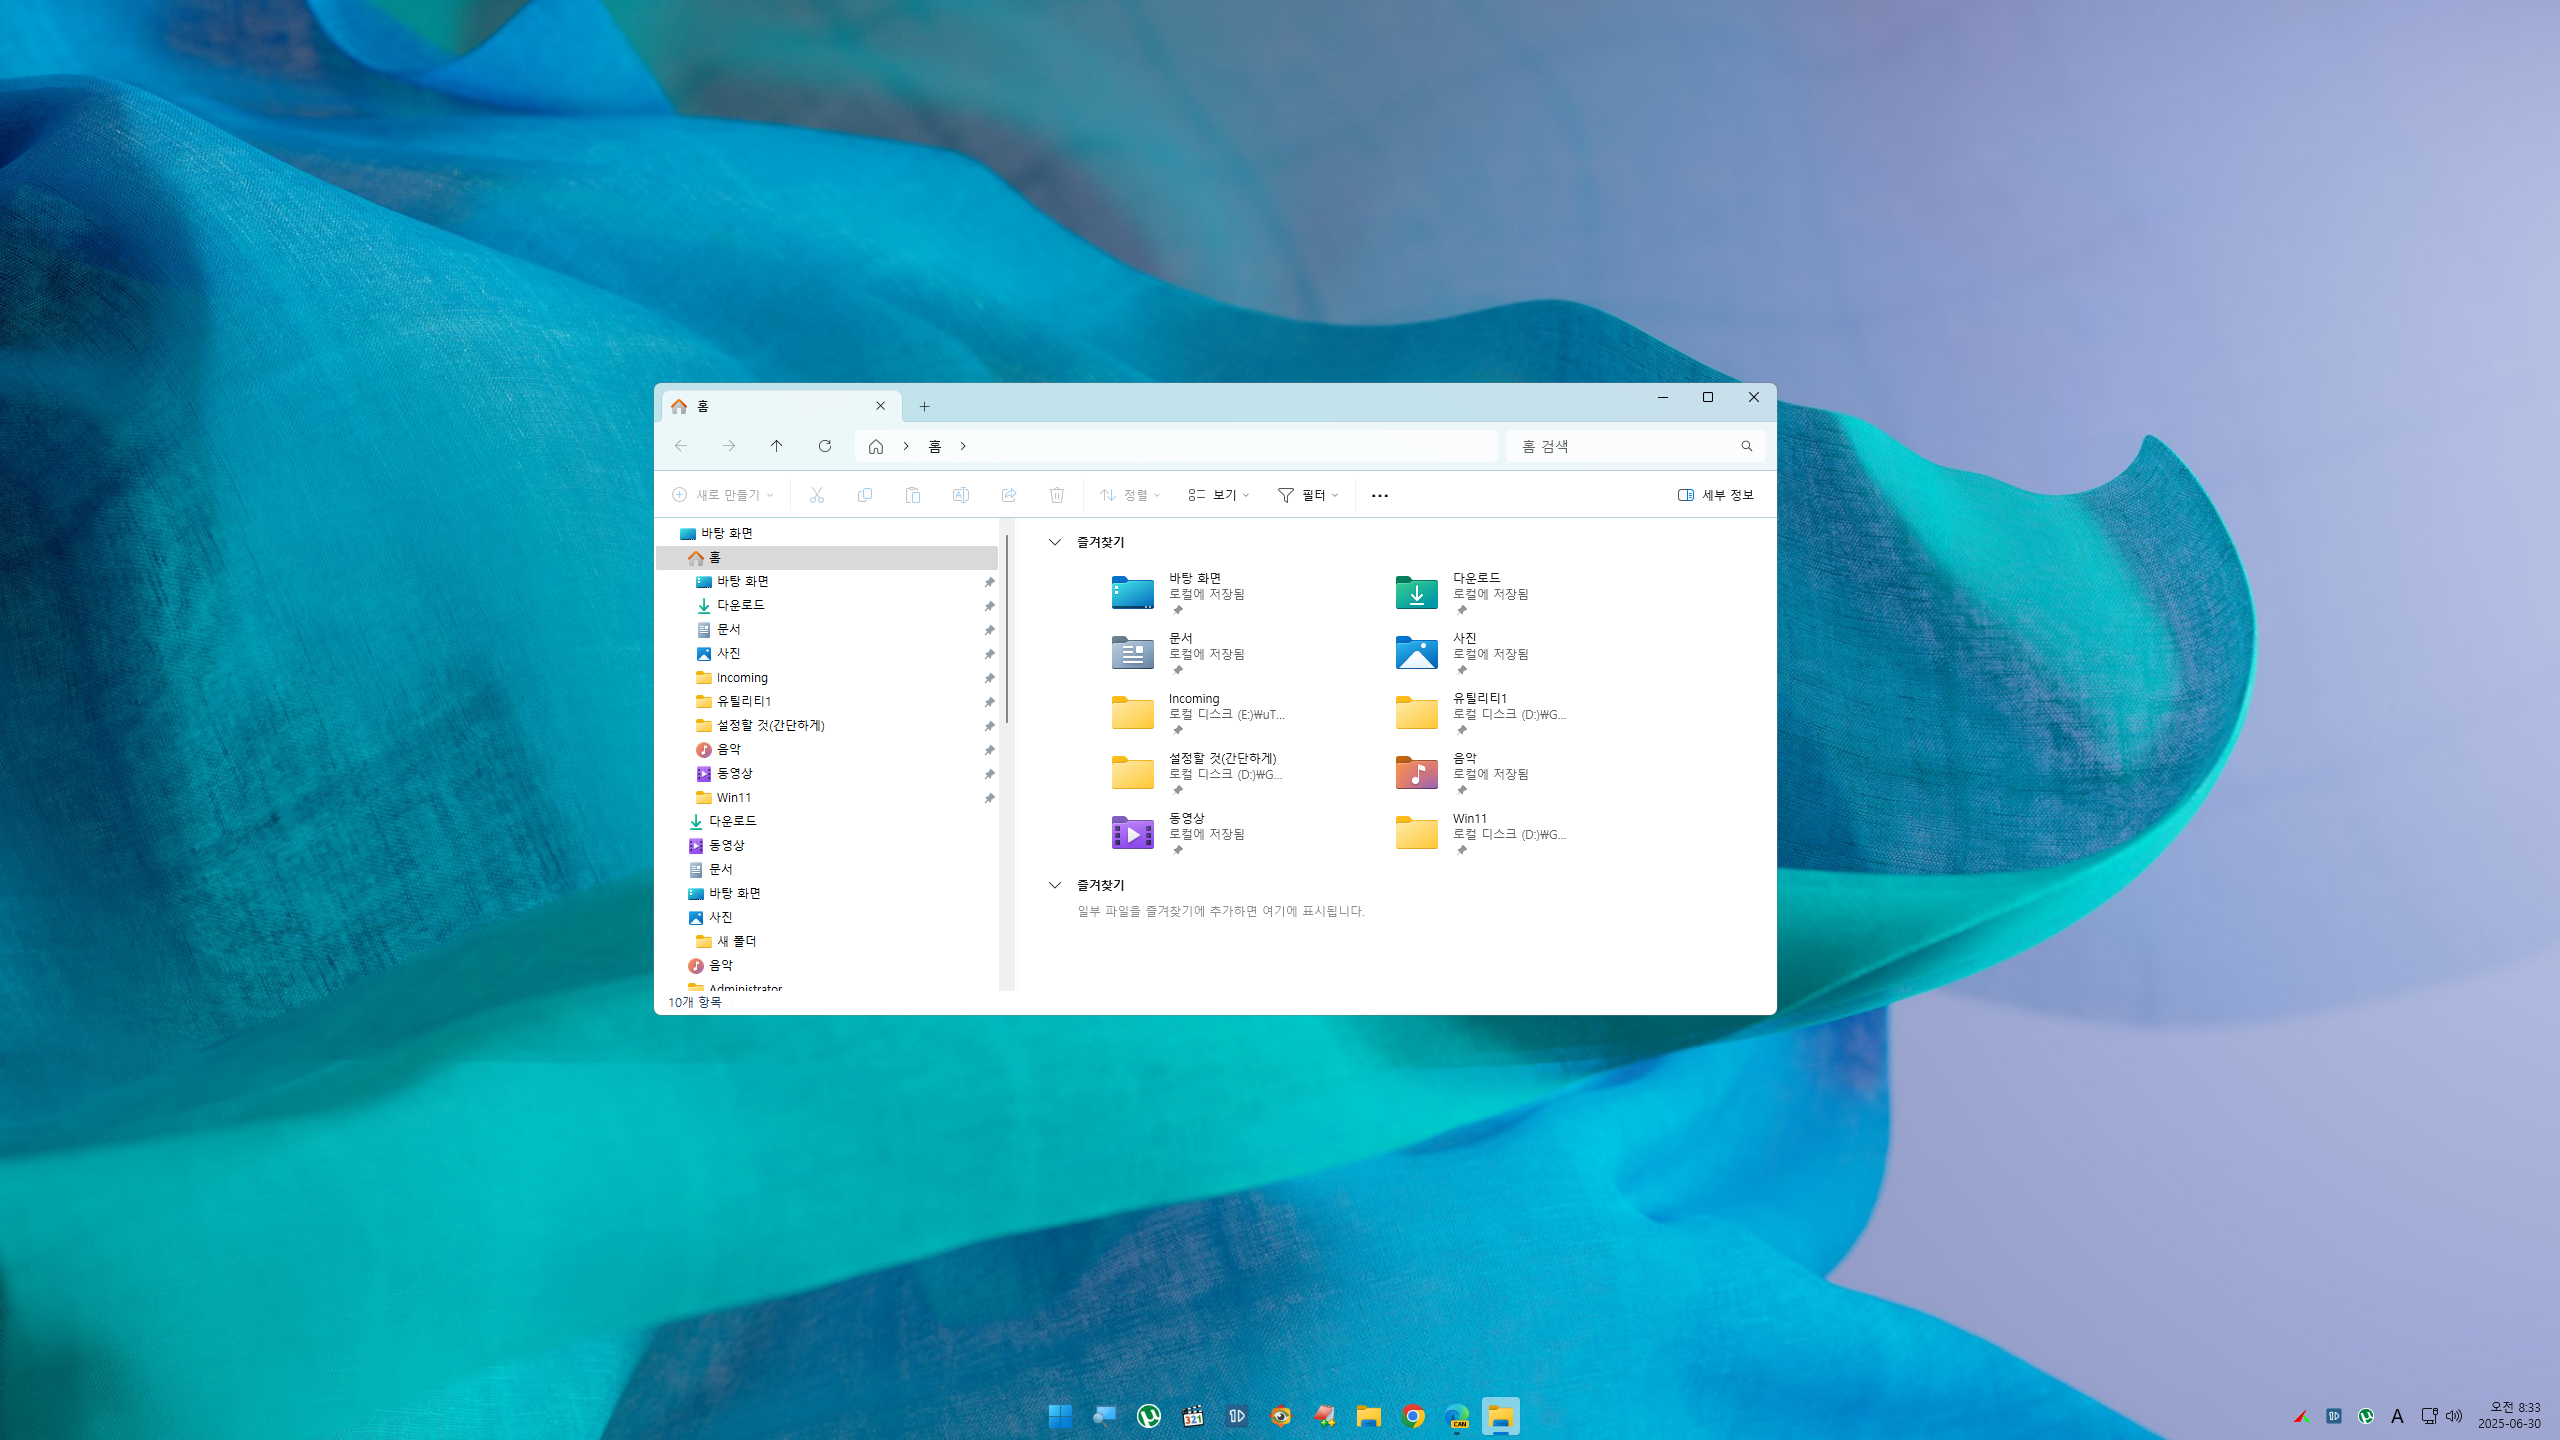Open the 다운로드 folder in favorites grid

tap(1416, 592)
